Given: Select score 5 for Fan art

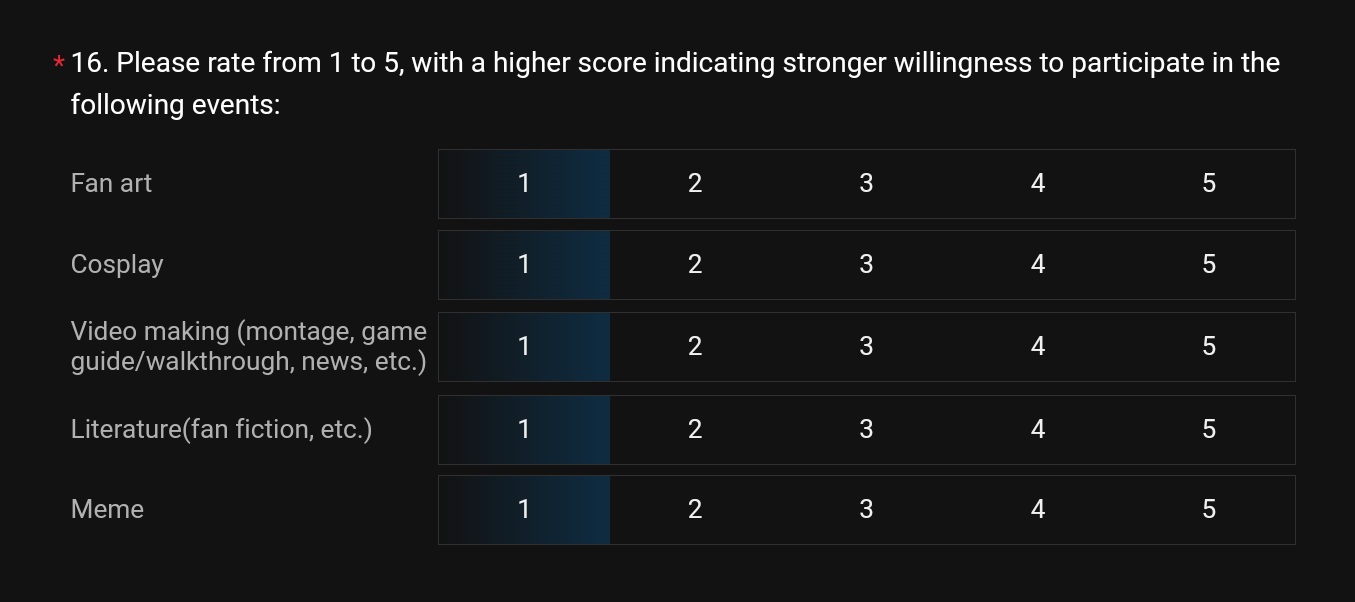Looking at the screenshot, I should pyautogui.click(x=1209, y=184).
